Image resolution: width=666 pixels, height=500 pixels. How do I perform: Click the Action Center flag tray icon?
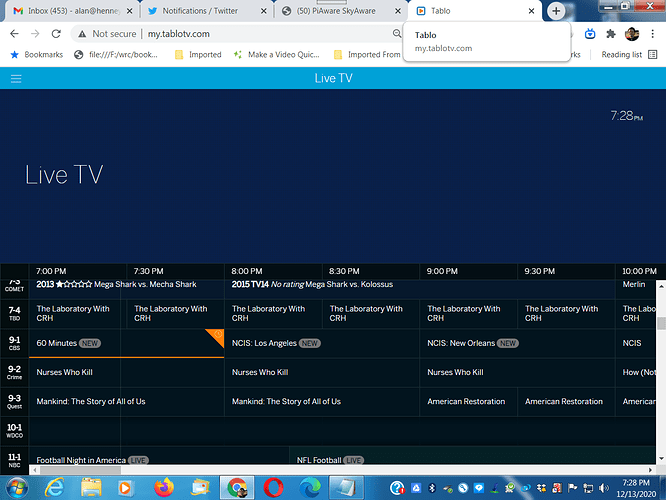click(573, 489)
